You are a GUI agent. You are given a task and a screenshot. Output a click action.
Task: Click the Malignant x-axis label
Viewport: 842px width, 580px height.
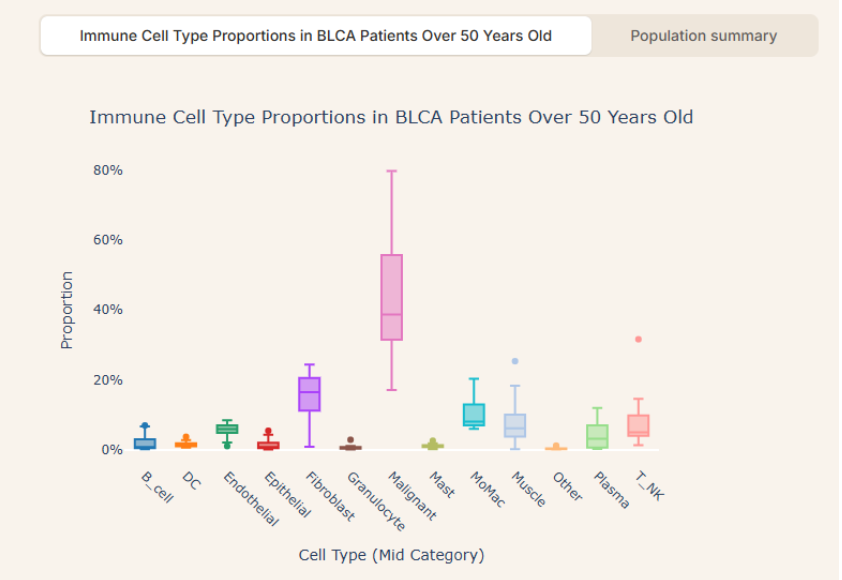(413, 496)
